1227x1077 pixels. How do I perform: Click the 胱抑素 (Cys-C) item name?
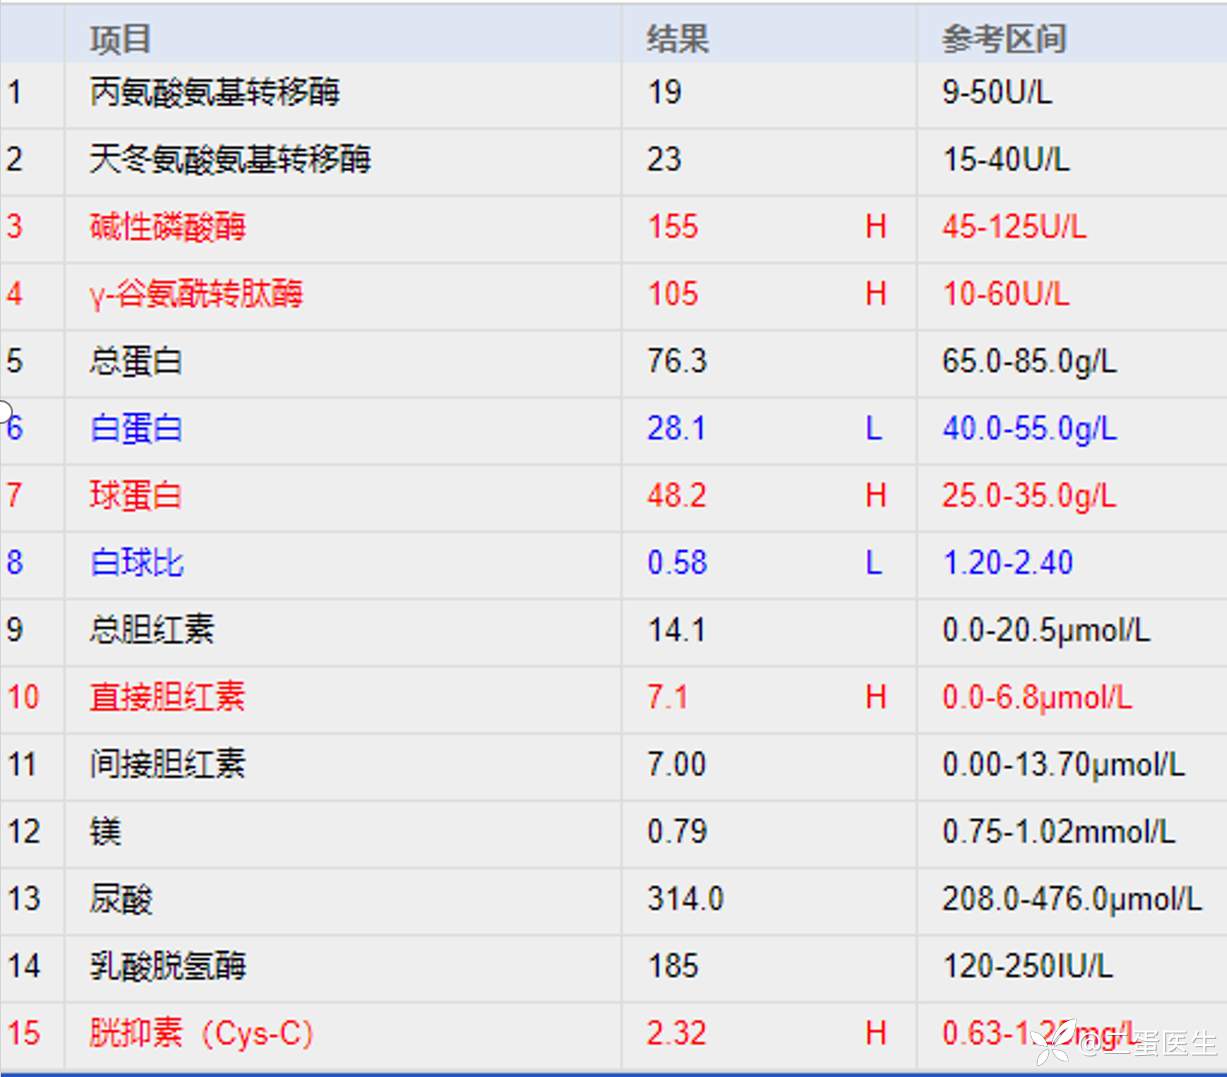coord(201,1033)
